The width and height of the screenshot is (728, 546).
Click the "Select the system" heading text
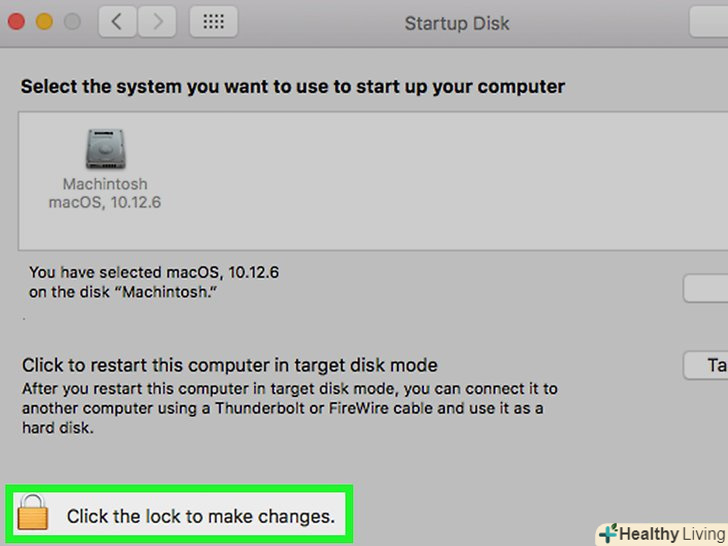[x=293, y=86]
